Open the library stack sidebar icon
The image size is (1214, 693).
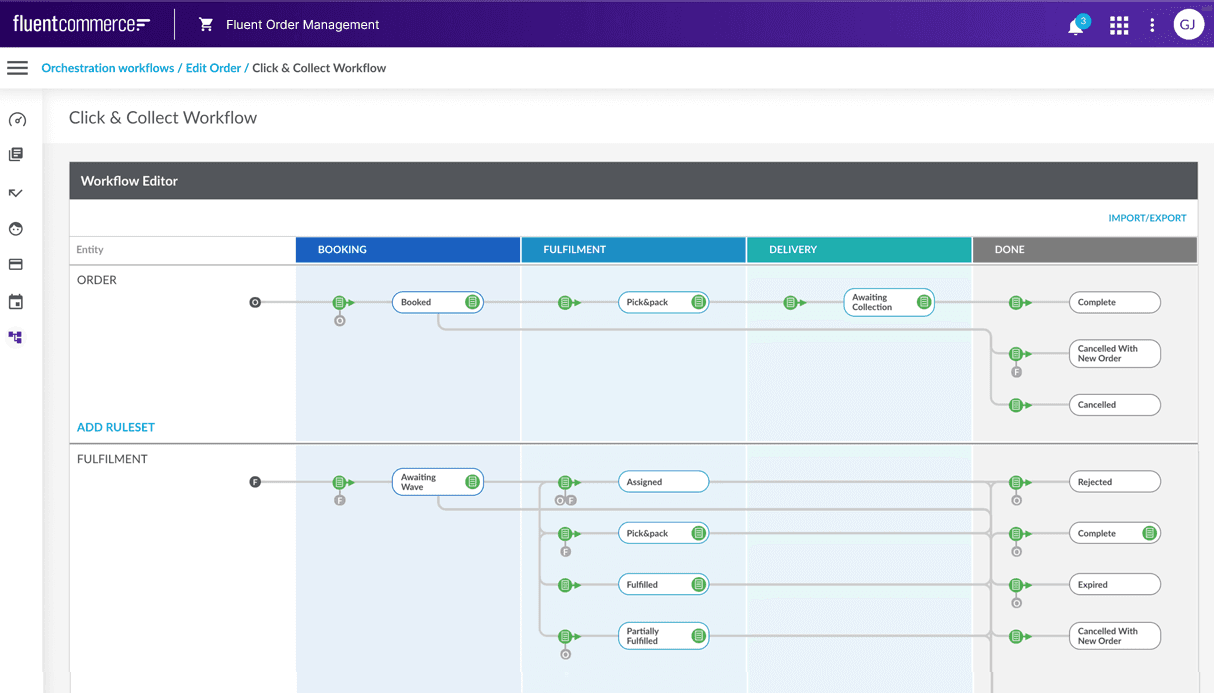point(16,155)
